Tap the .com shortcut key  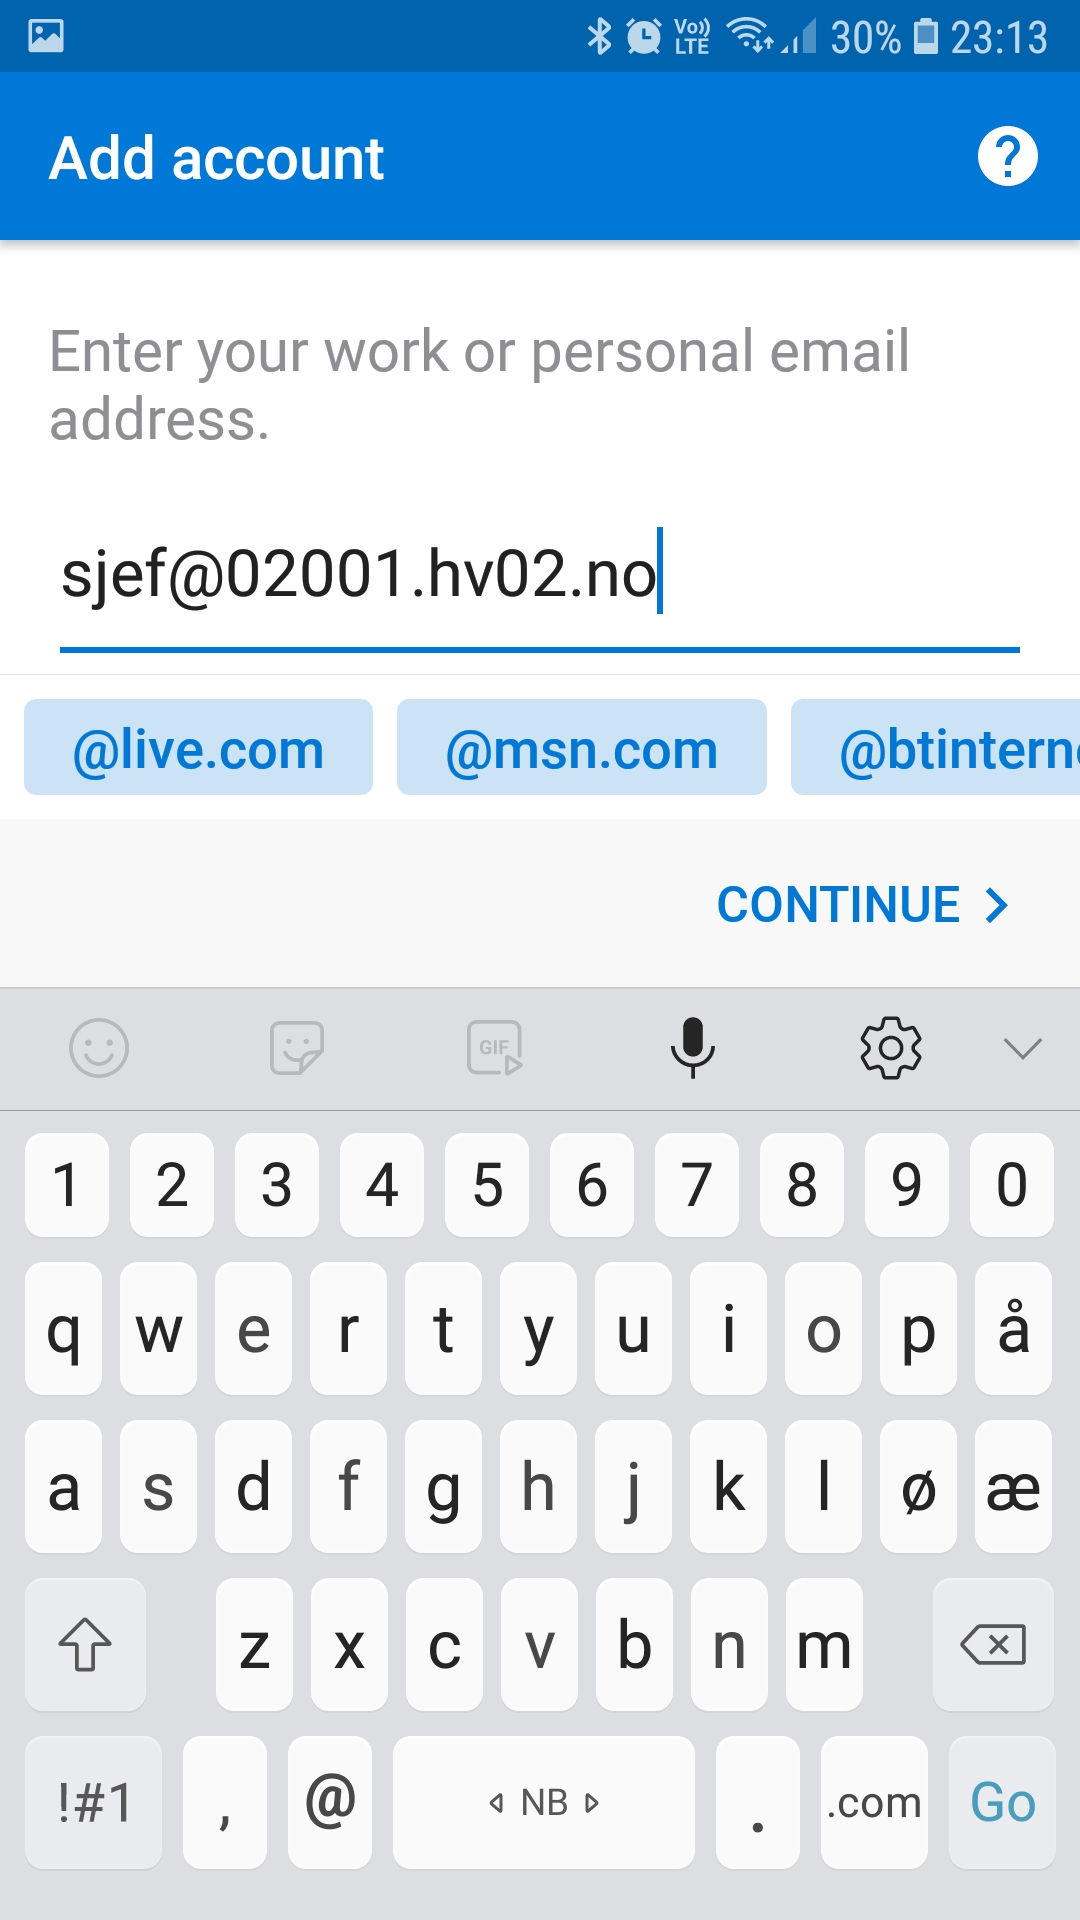(x=874, y=1802)
